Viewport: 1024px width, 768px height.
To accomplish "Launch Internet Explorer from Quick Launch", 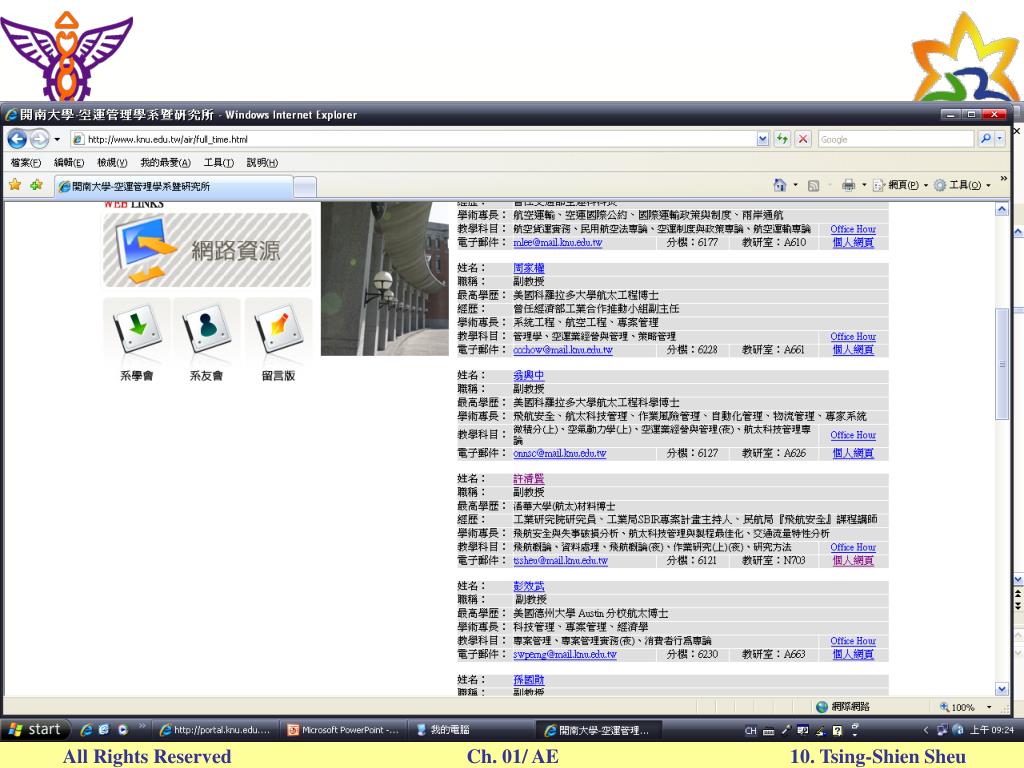I will click(x=86, y=729).
